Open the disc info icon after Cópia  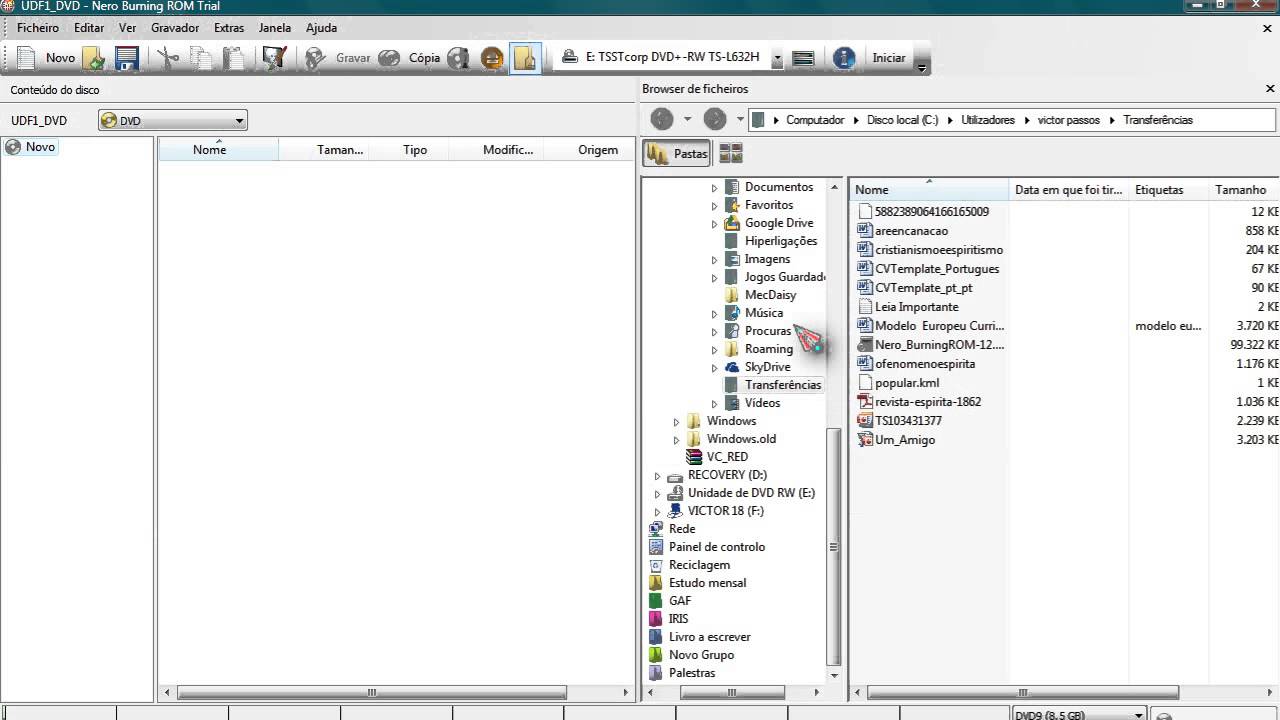pos(459,58)
